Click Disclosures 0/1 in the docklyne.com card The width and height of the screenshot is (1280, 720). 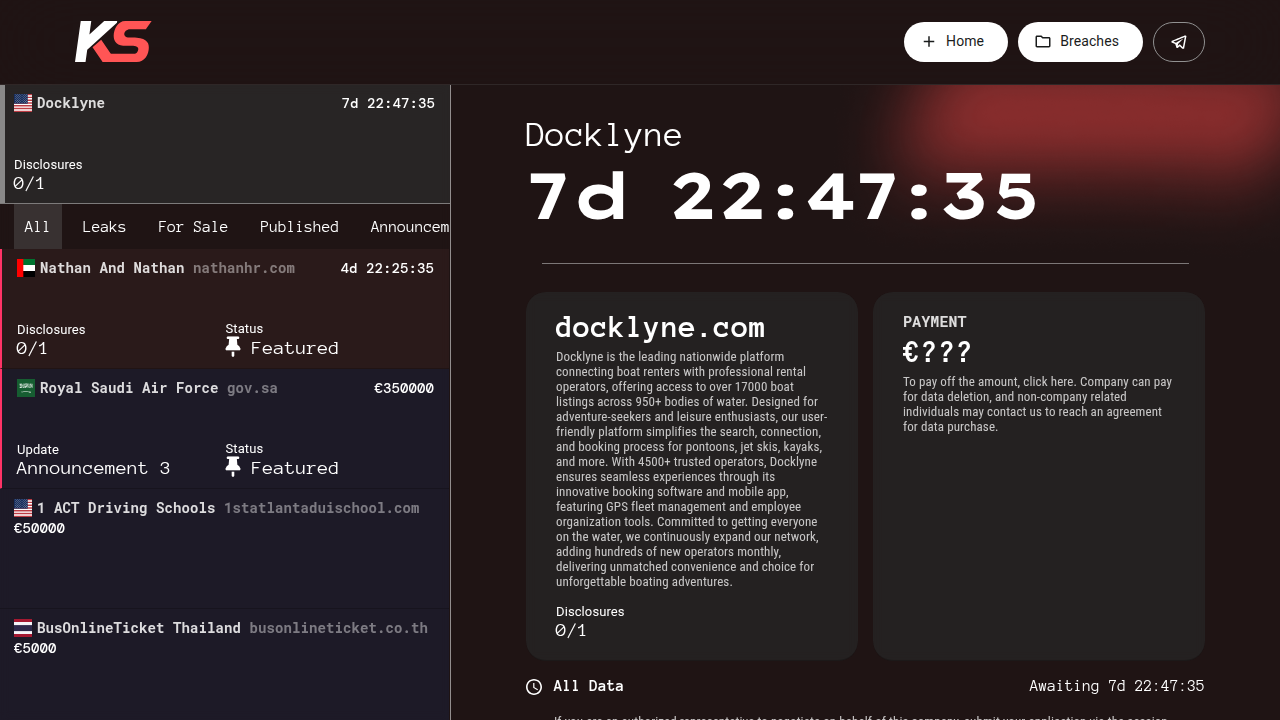click(x=590, y=621)
